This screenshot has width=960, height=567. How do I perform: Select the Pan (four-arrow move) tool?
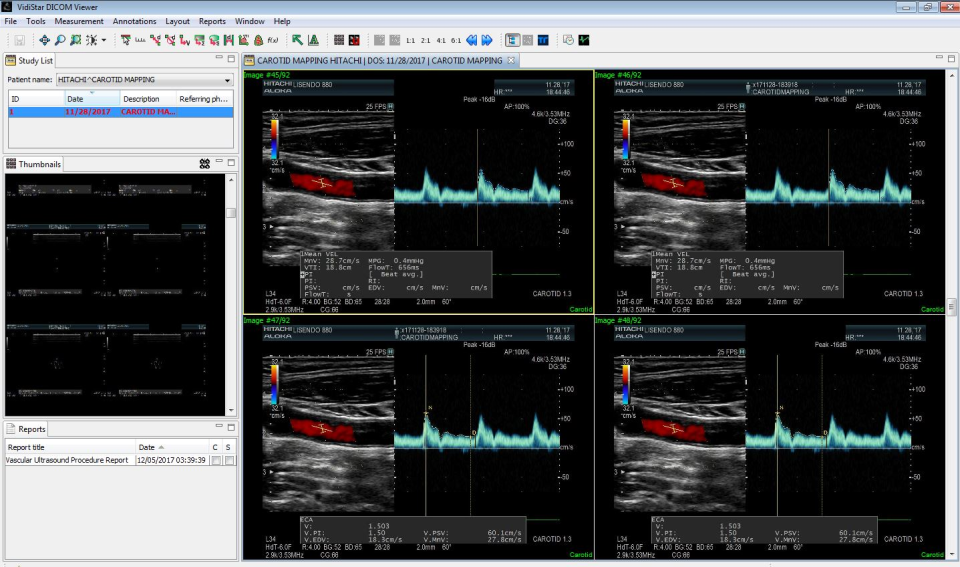click(45, 40)
